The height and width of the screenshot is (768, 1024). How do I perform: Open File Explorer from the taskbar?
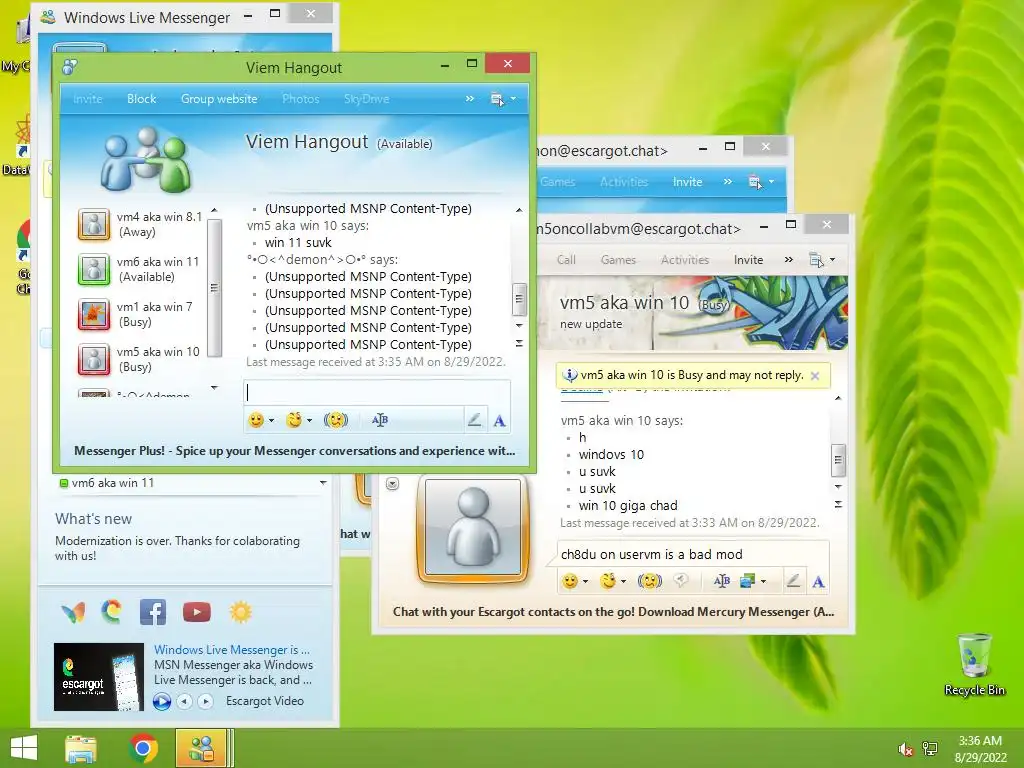[x=81, y=748]
